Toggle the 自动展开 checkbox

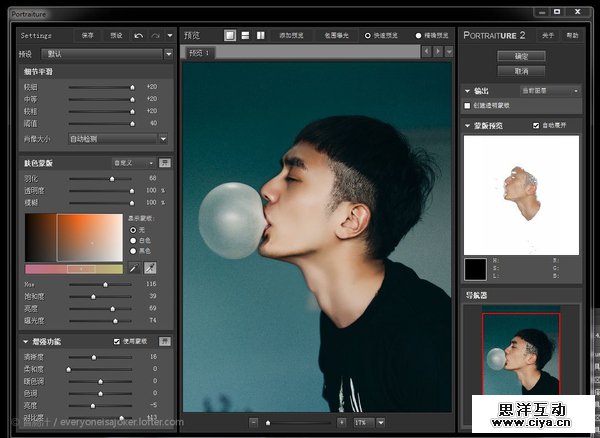[x=537, y=126]
